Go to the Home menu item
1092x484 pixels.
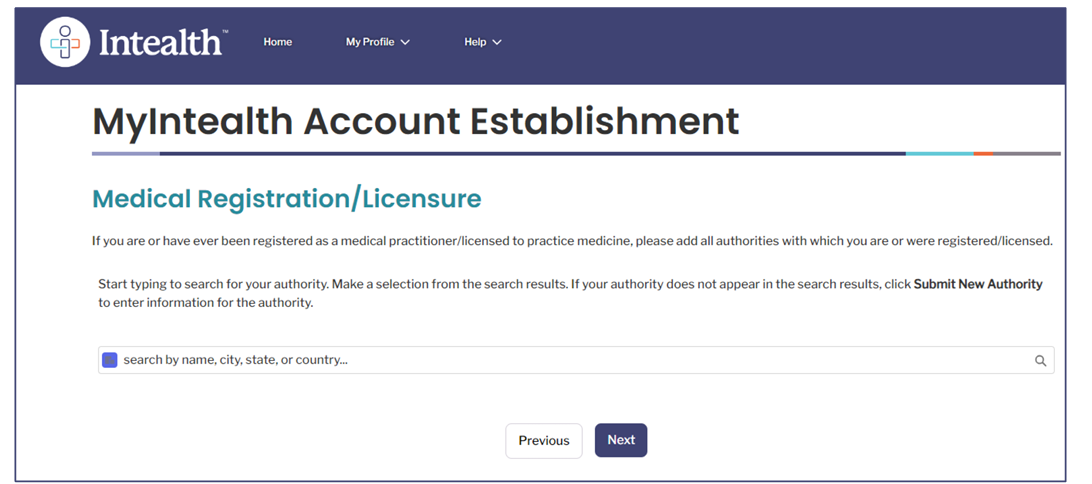[277, 42]
